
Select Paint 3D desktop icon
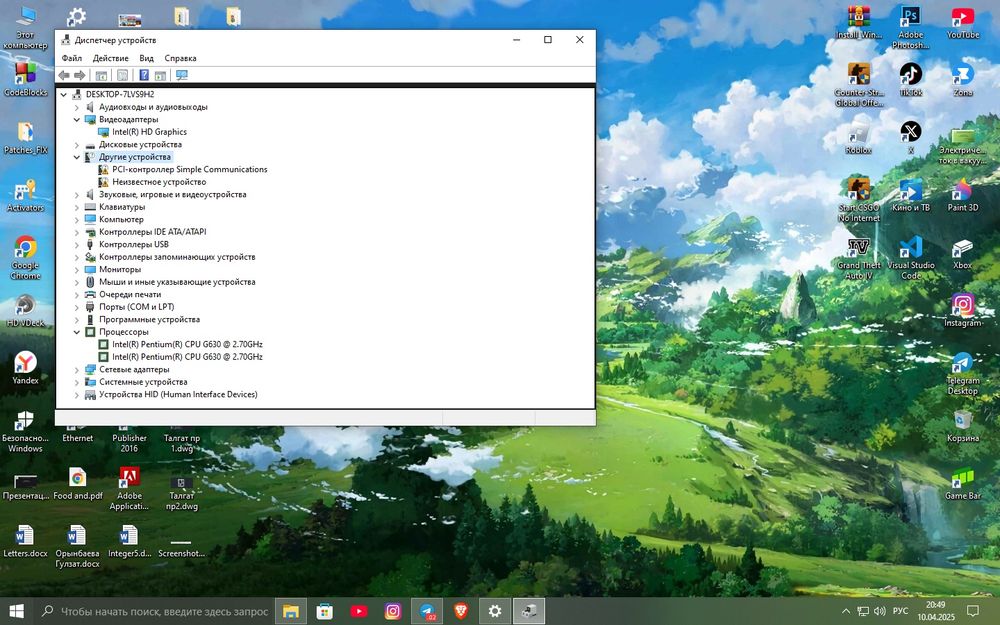tap(962, 195)
